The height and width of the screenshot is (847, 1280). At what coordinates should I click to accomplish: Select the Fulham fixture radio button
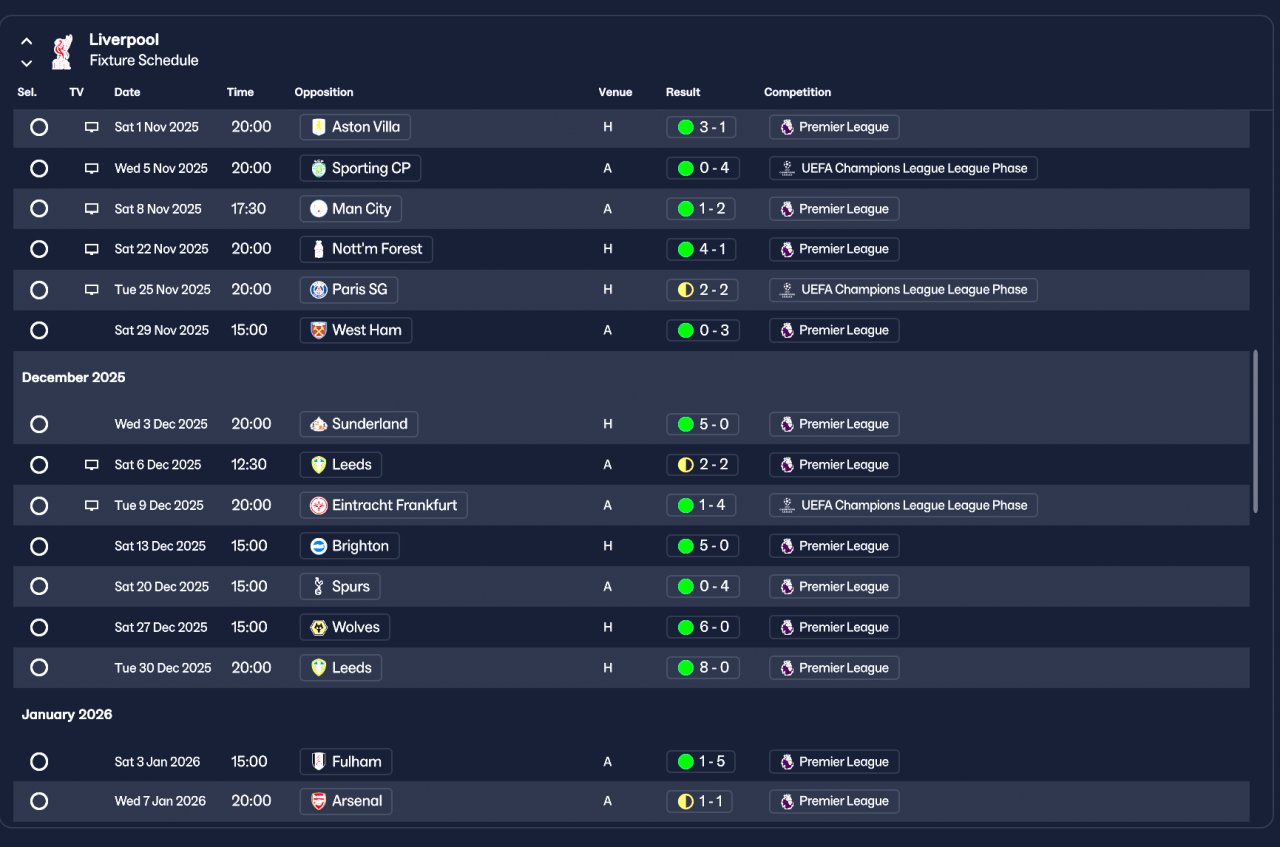coord(39,762)
